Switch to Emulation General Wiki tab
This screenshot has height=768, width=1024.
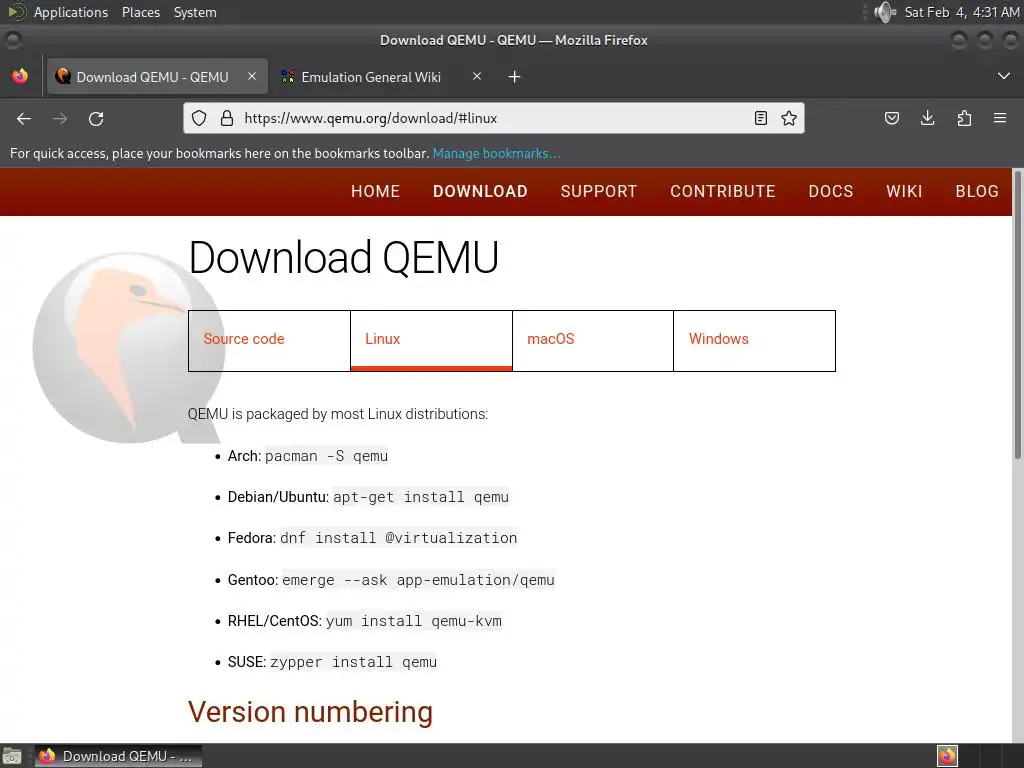pyautogui.click(x=383, y=76)
